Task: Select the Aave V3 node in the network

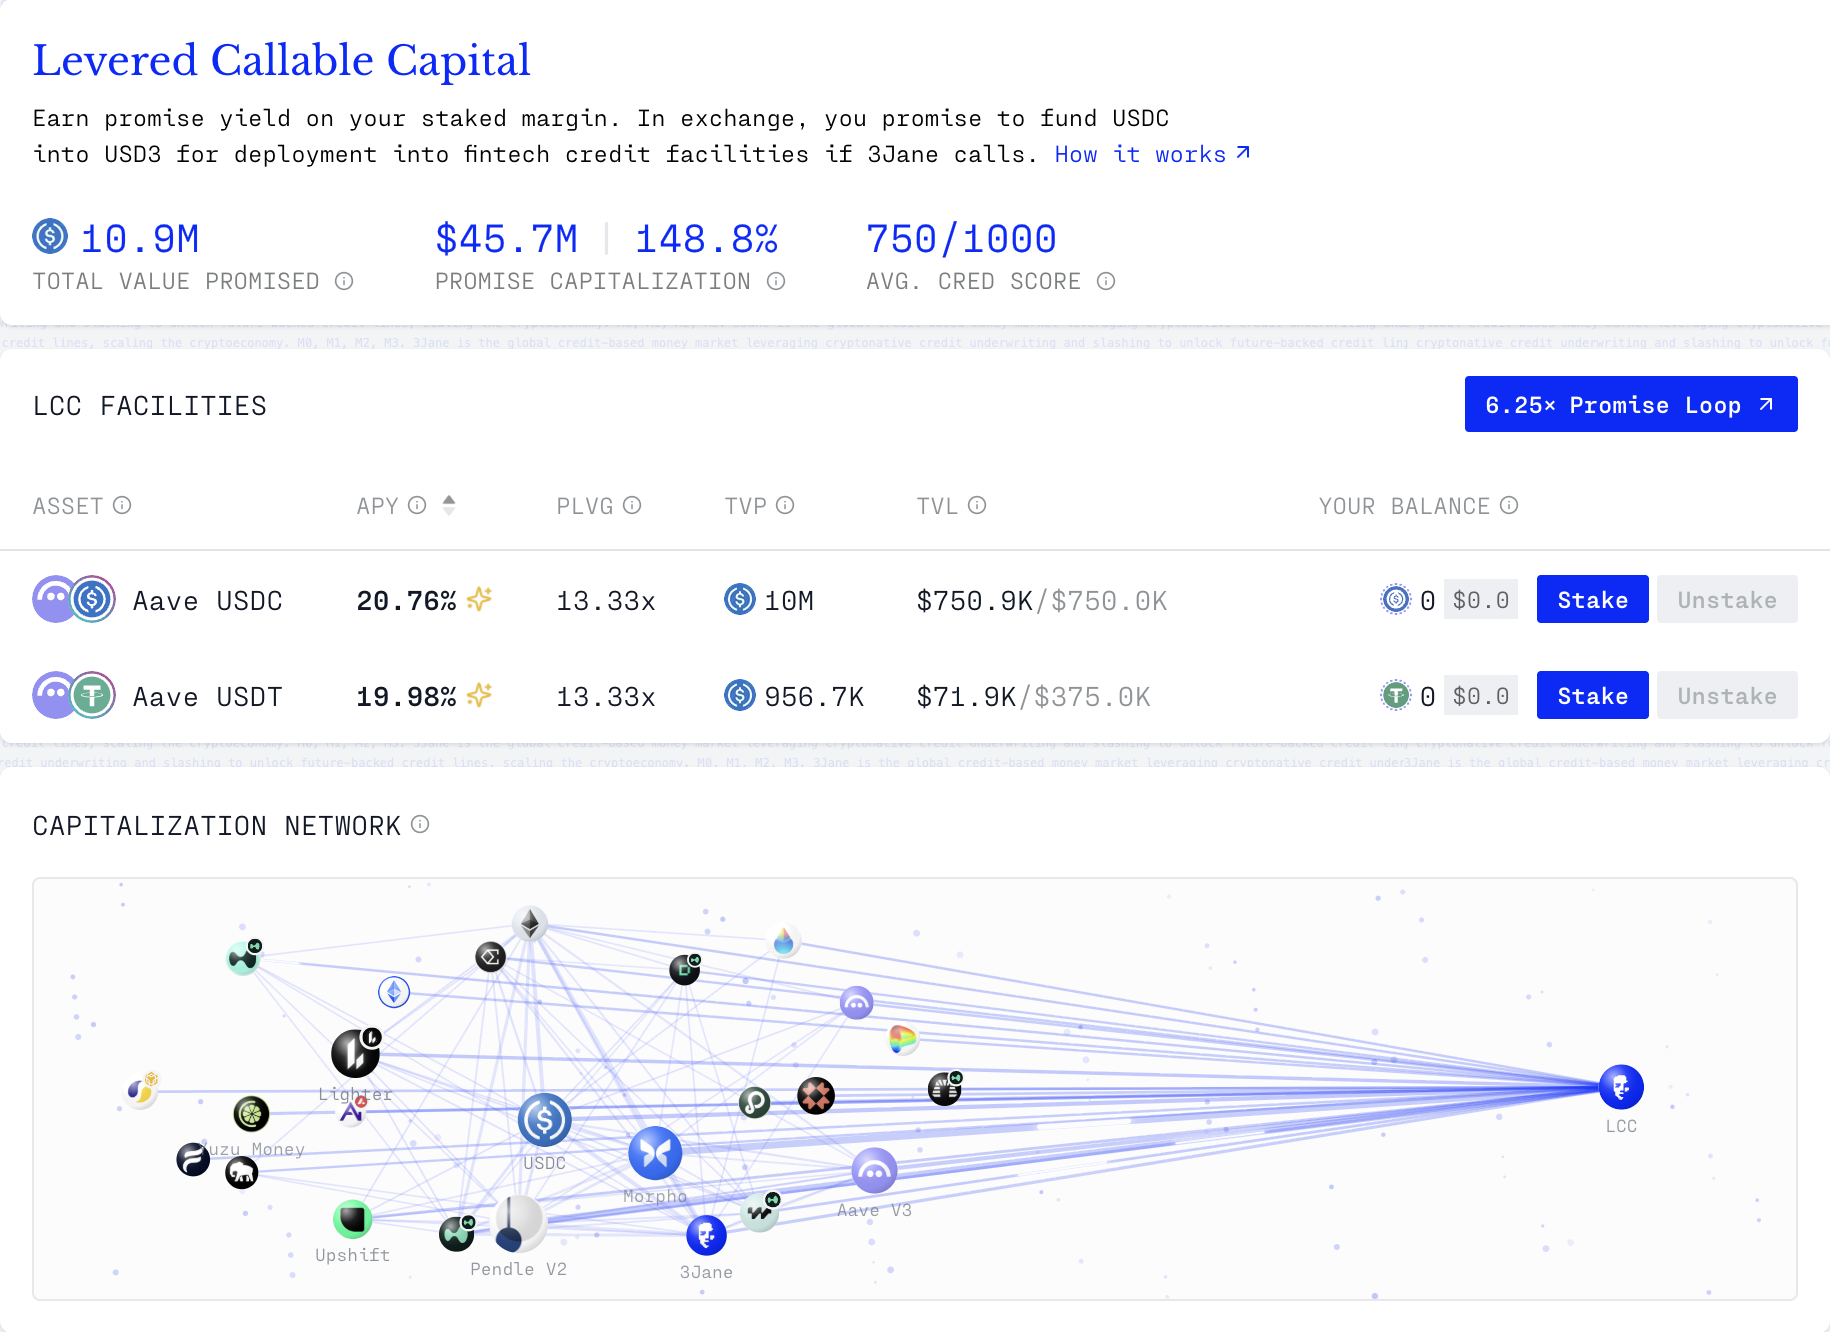Action: point(874,1170)
